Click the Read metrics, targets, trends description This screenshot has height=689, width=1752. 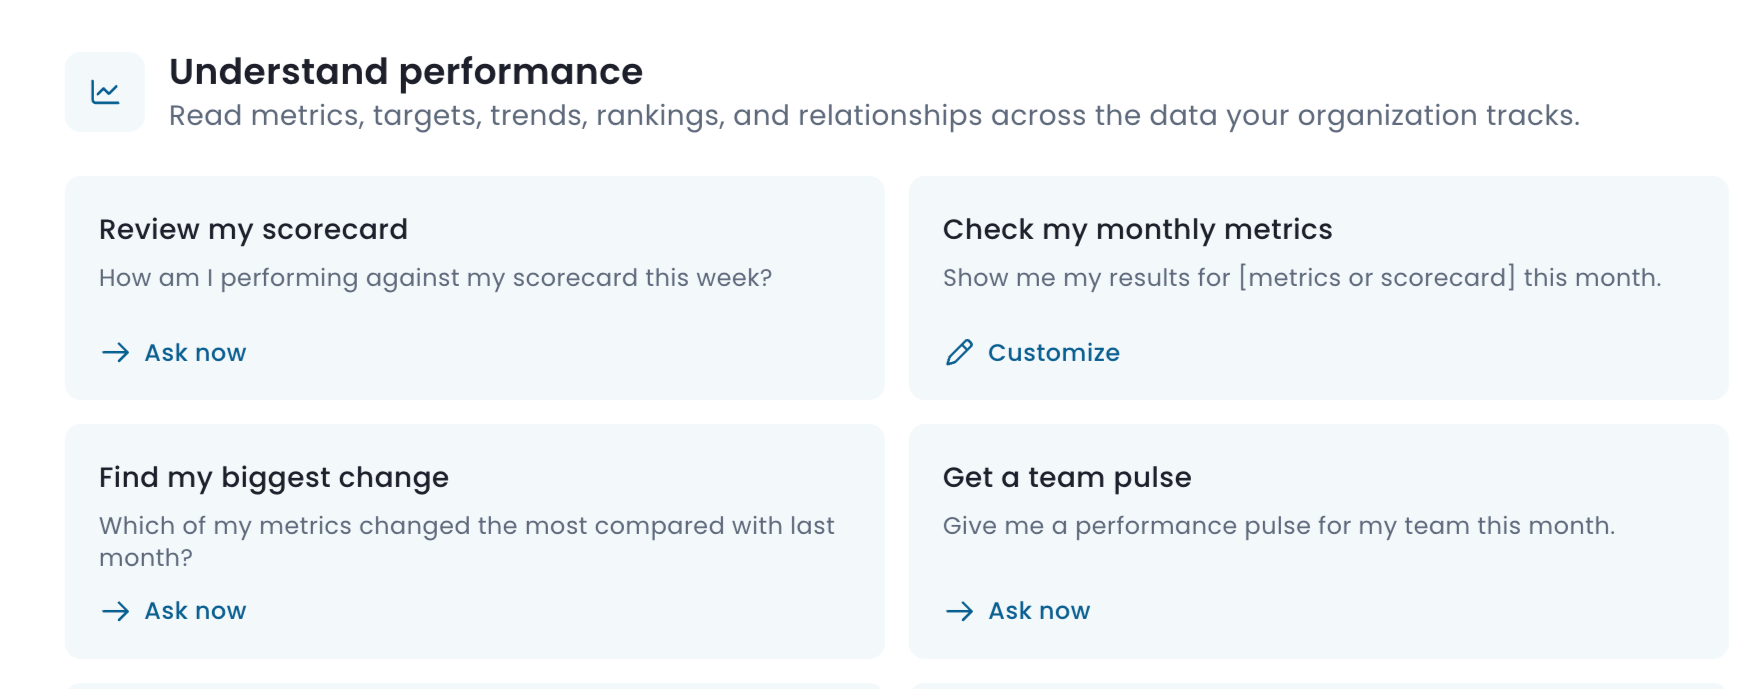[x=874, y=116]
